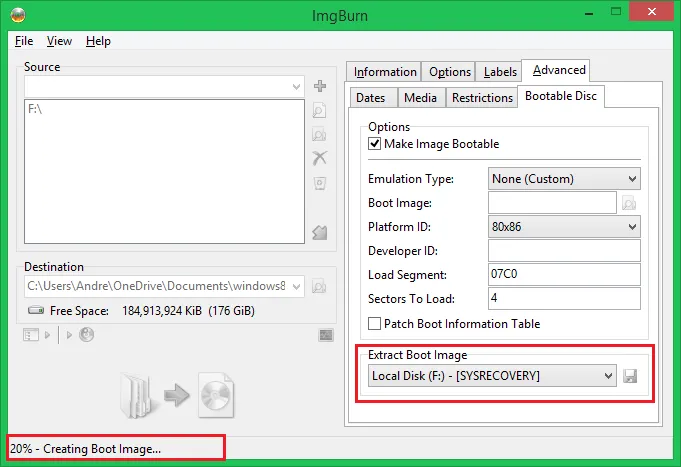Click the drive icon next to Free Space

tap(36, 310)
